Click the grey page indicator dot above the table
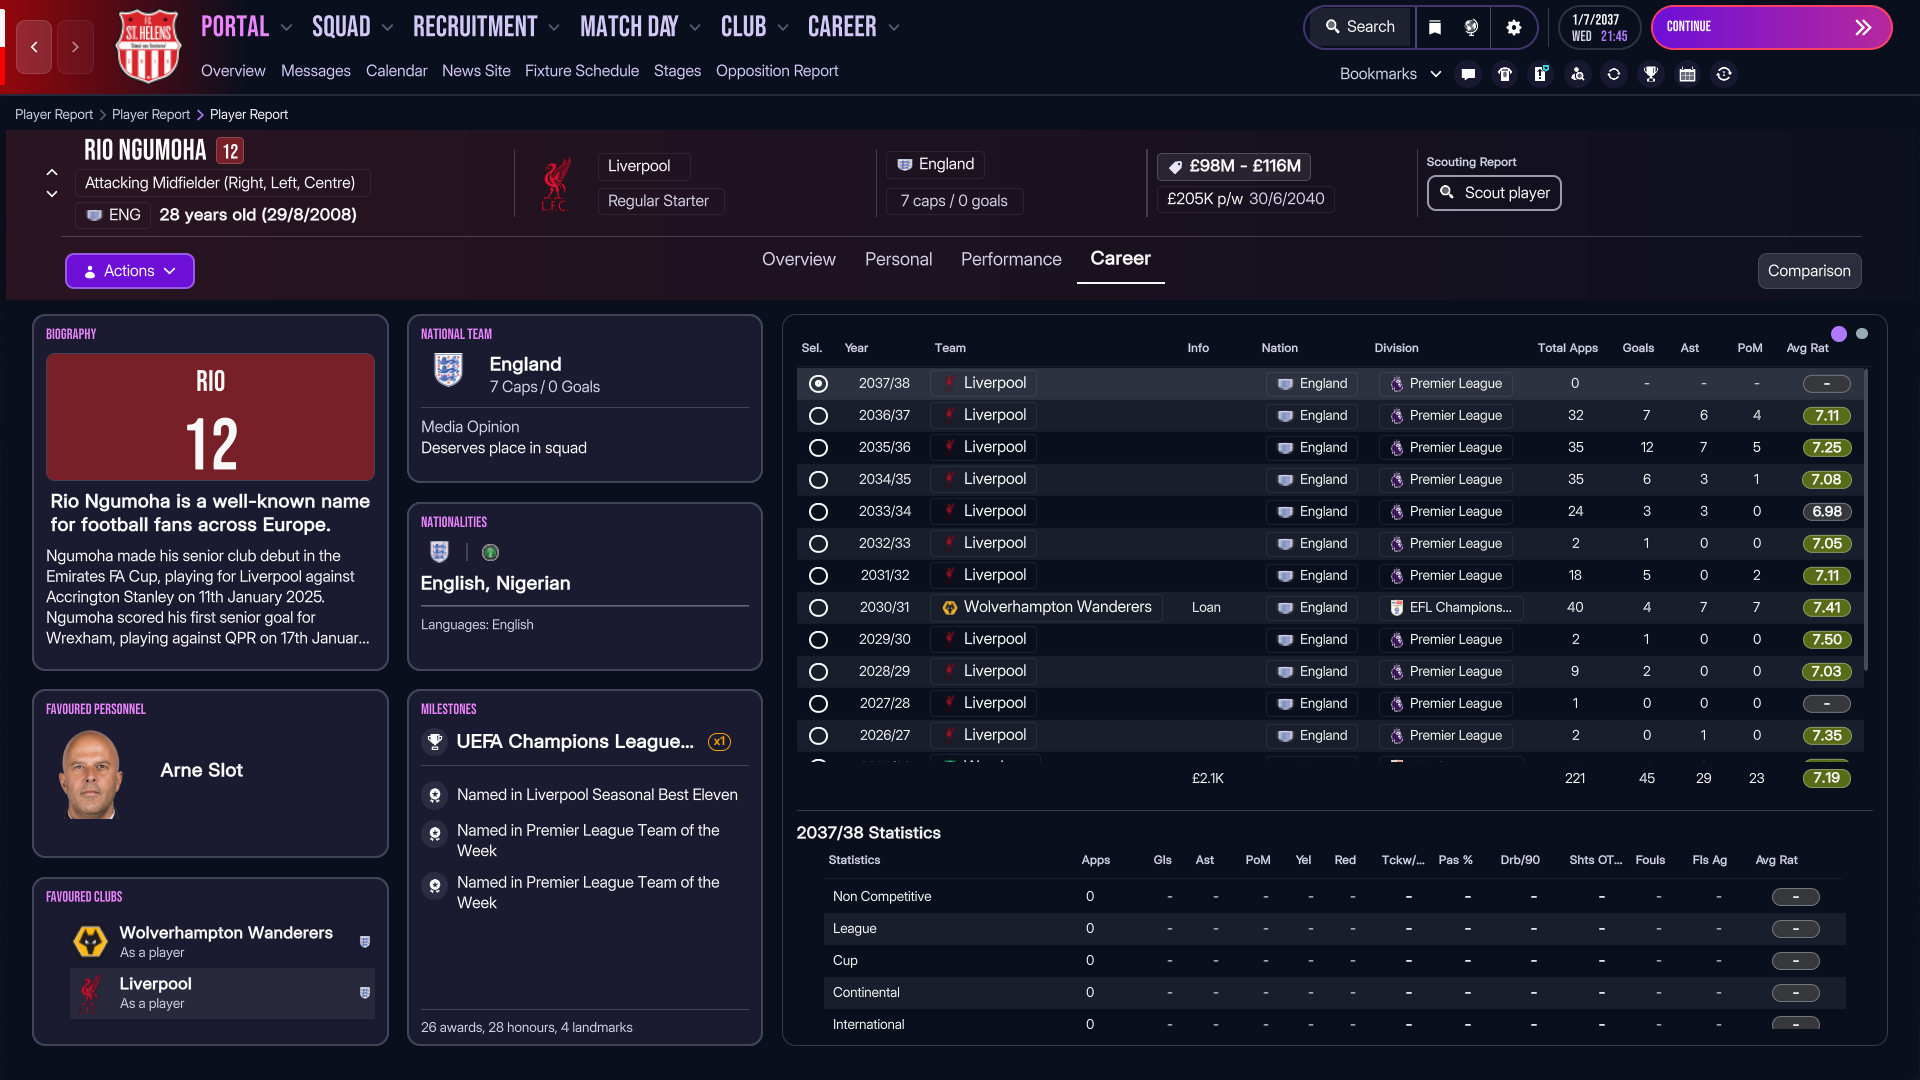This screenshot has width=1920, height=1080. [x=1862, y=334]
